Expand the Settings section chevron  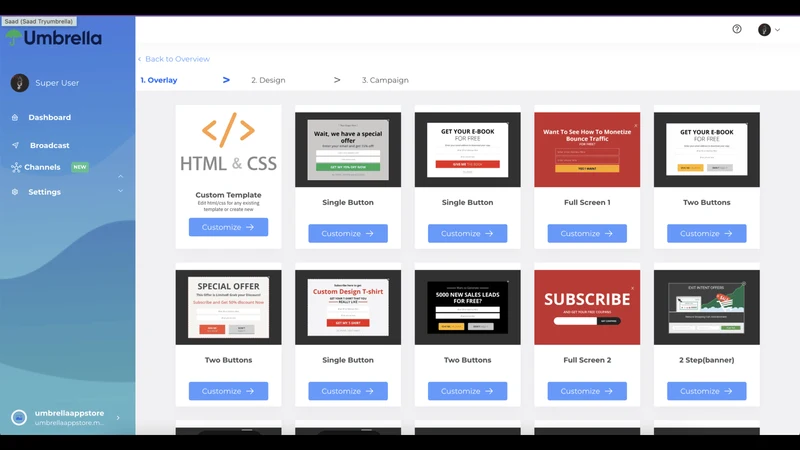120,191
